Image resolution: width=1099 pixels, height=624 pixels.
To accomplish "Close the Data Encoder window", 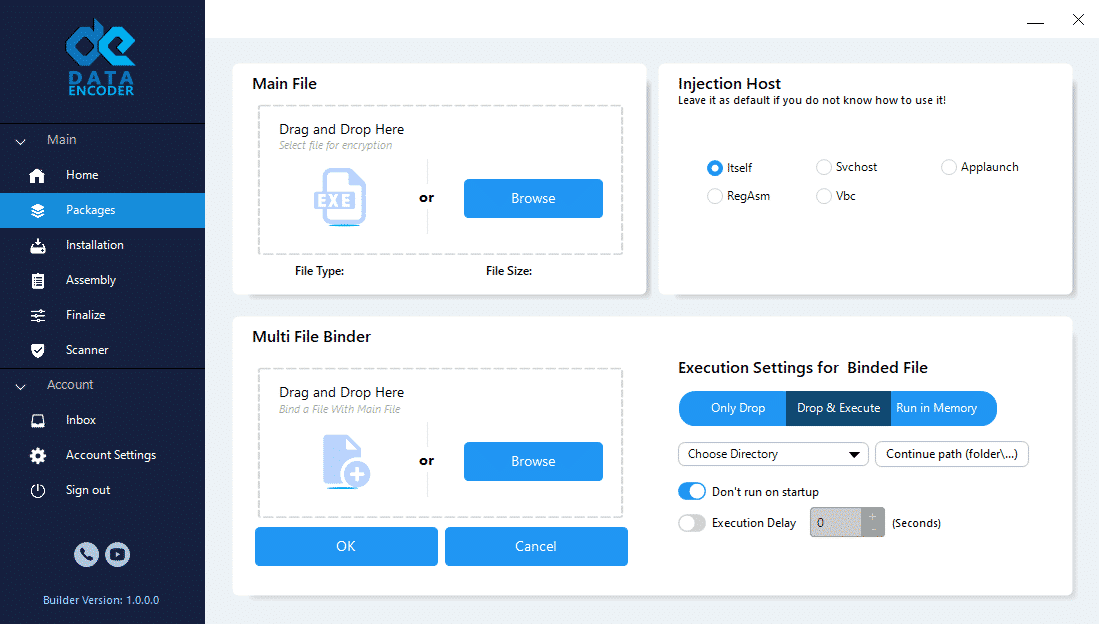I will pyautogui.click(x=1079, y=20).
